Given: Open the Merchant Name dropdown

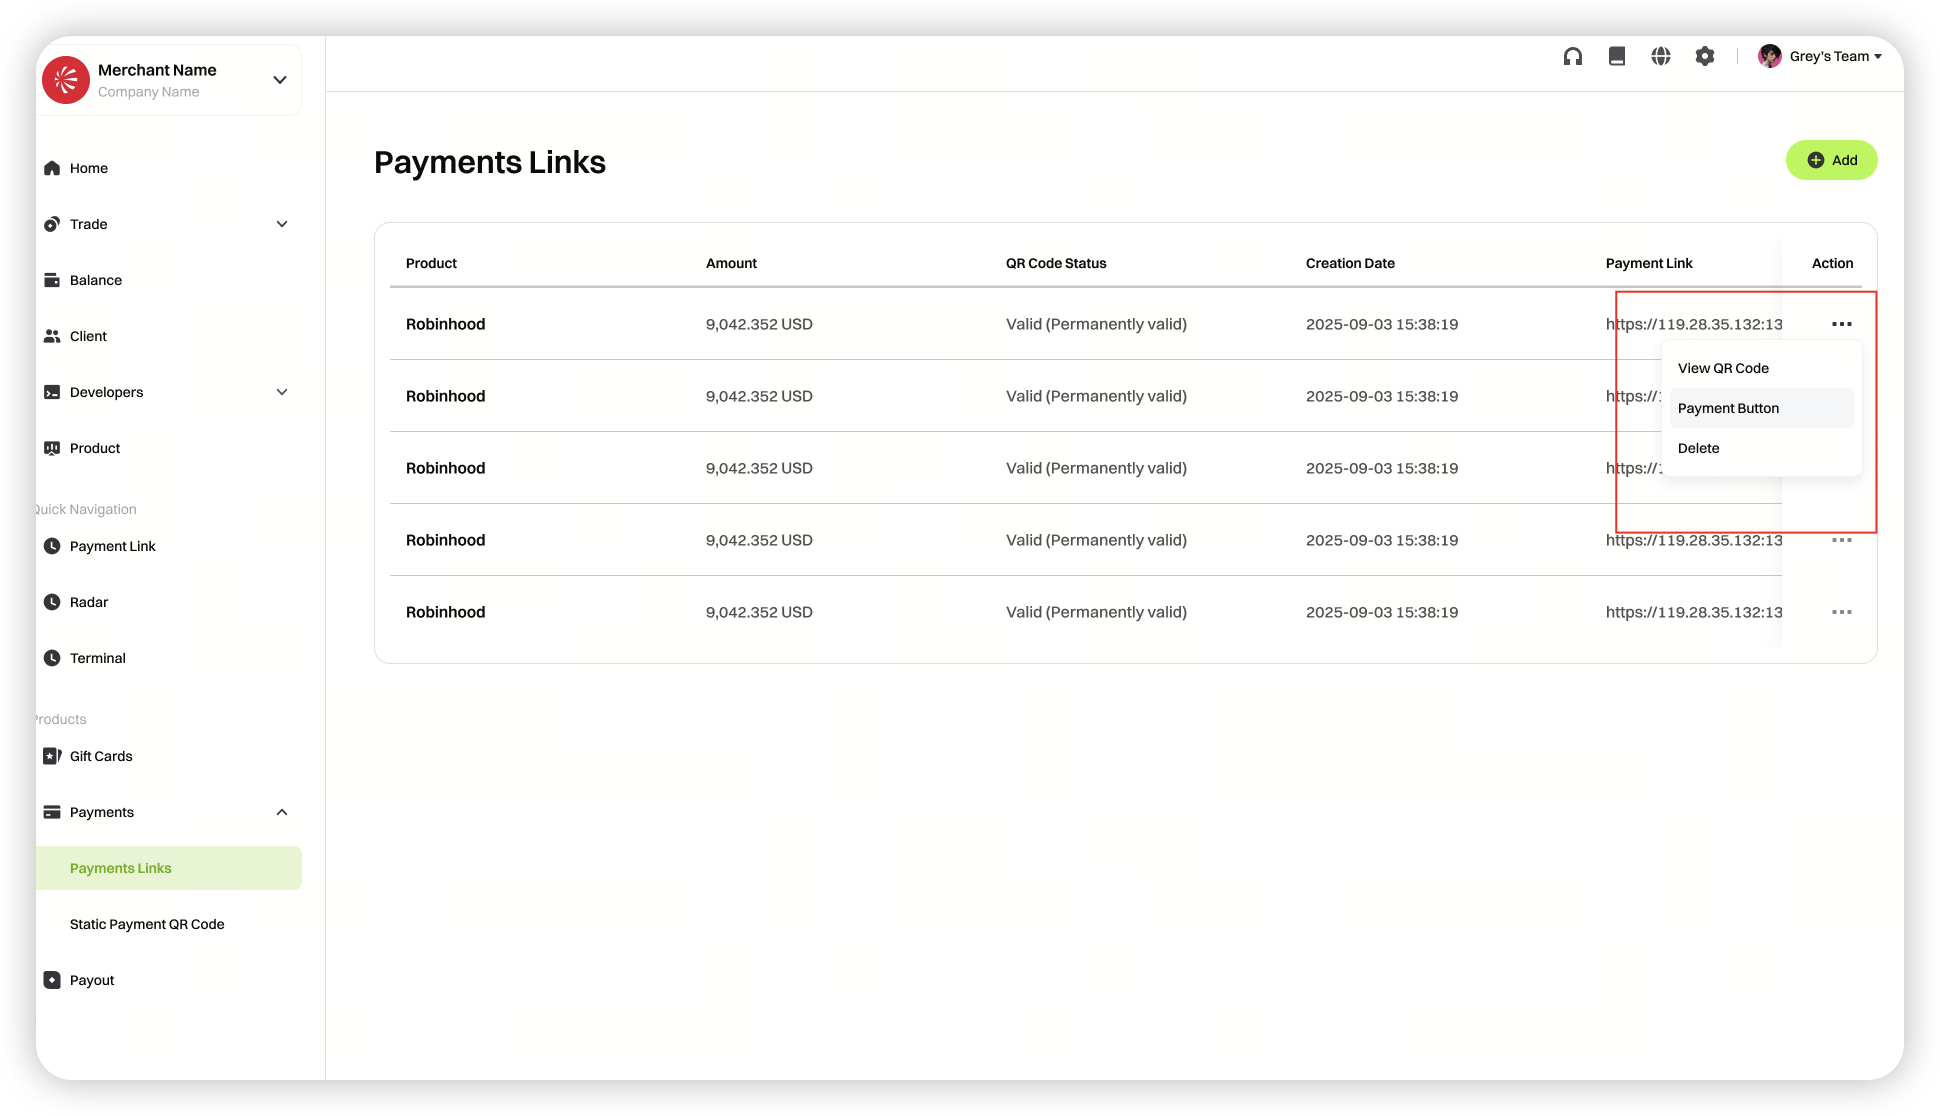Looking at the screenshot, I should pos(280,80).
